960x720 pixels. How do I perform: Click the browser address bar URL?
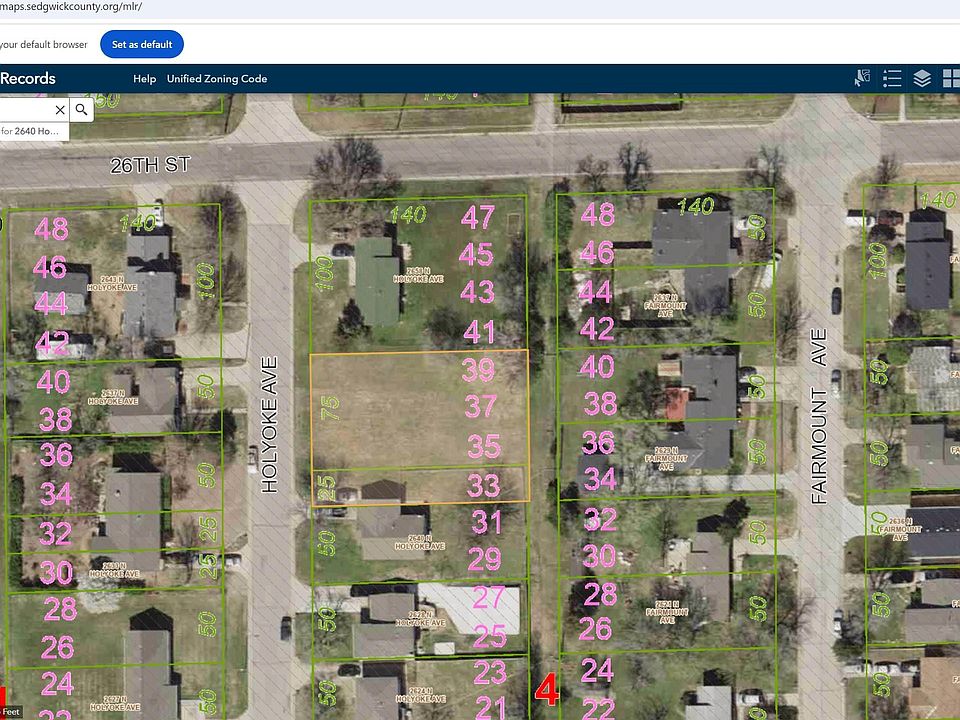pyautogui.click(x=71, y=7)
